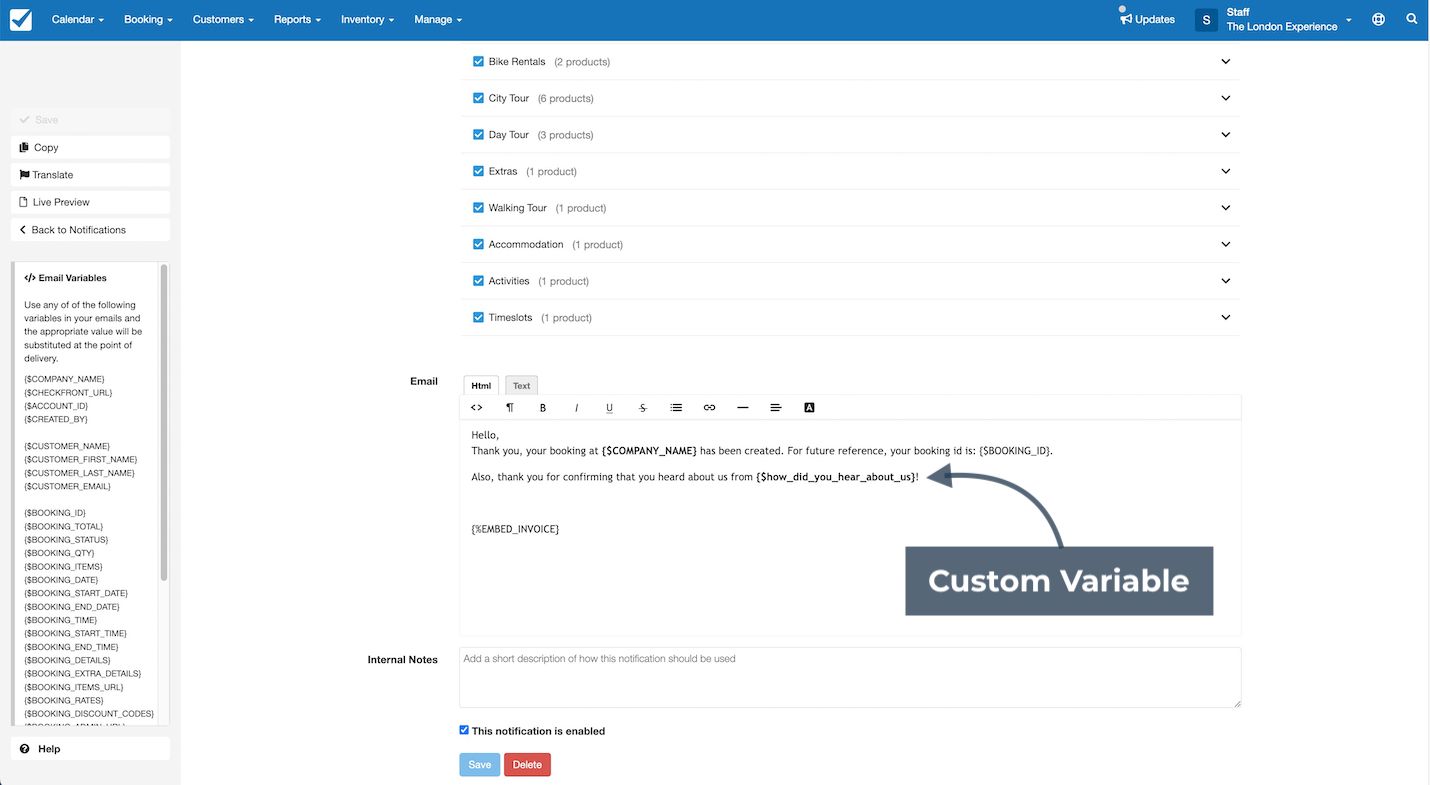Apply underline formatting in editor
Viewport: 1430px width, 785px height.
click(x=609, y=408)
